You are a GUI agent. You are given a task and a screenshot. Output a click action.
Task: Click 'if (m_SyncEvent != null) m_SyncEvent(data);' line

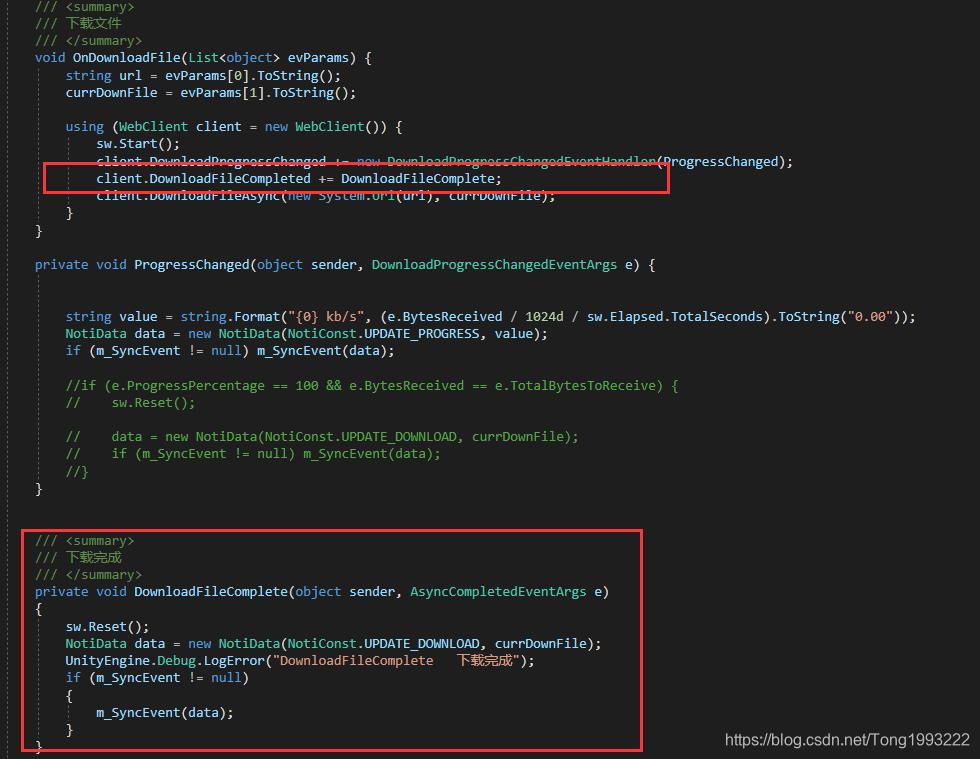(230, 351)
